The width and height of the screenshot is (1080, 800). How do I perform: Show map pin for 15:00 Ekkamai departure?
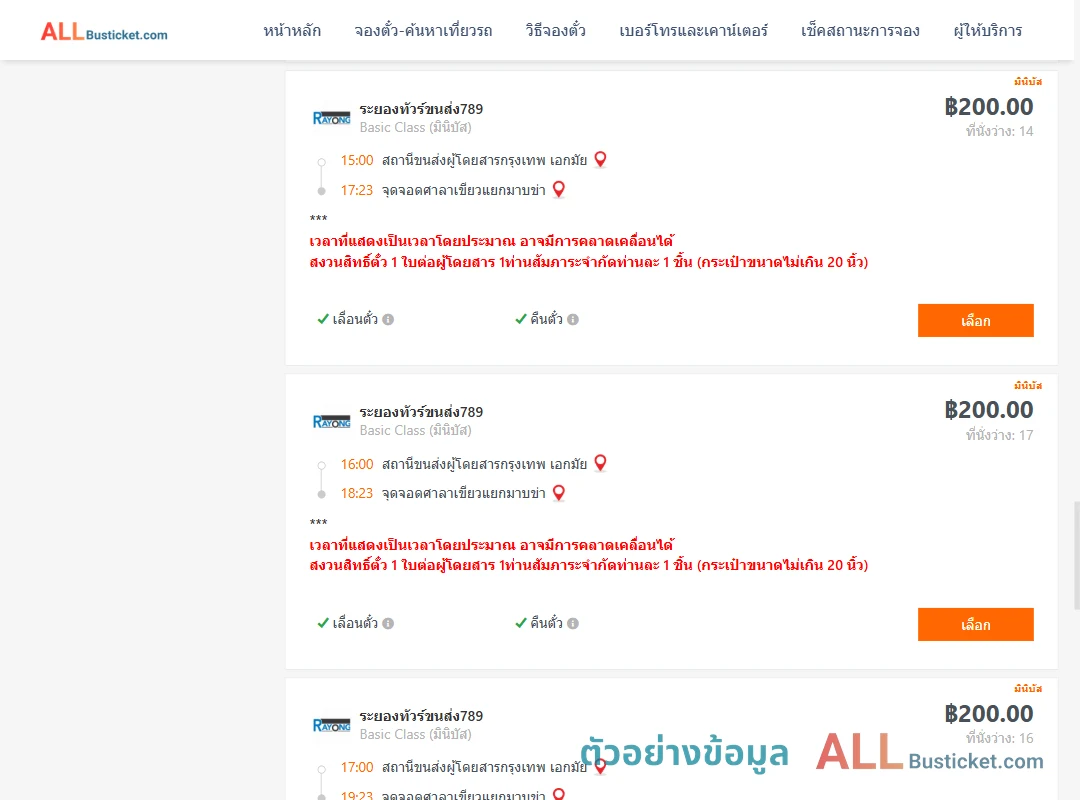click(x=601, y=159)
